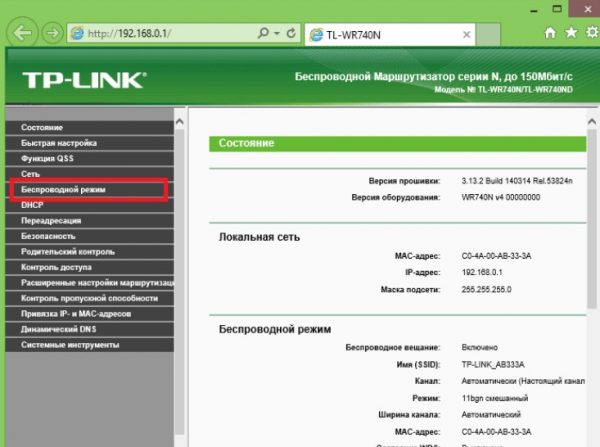This screenshot has width=600, height=447.
Task: Open Системные инструменты menu
Action: point(90,345)
